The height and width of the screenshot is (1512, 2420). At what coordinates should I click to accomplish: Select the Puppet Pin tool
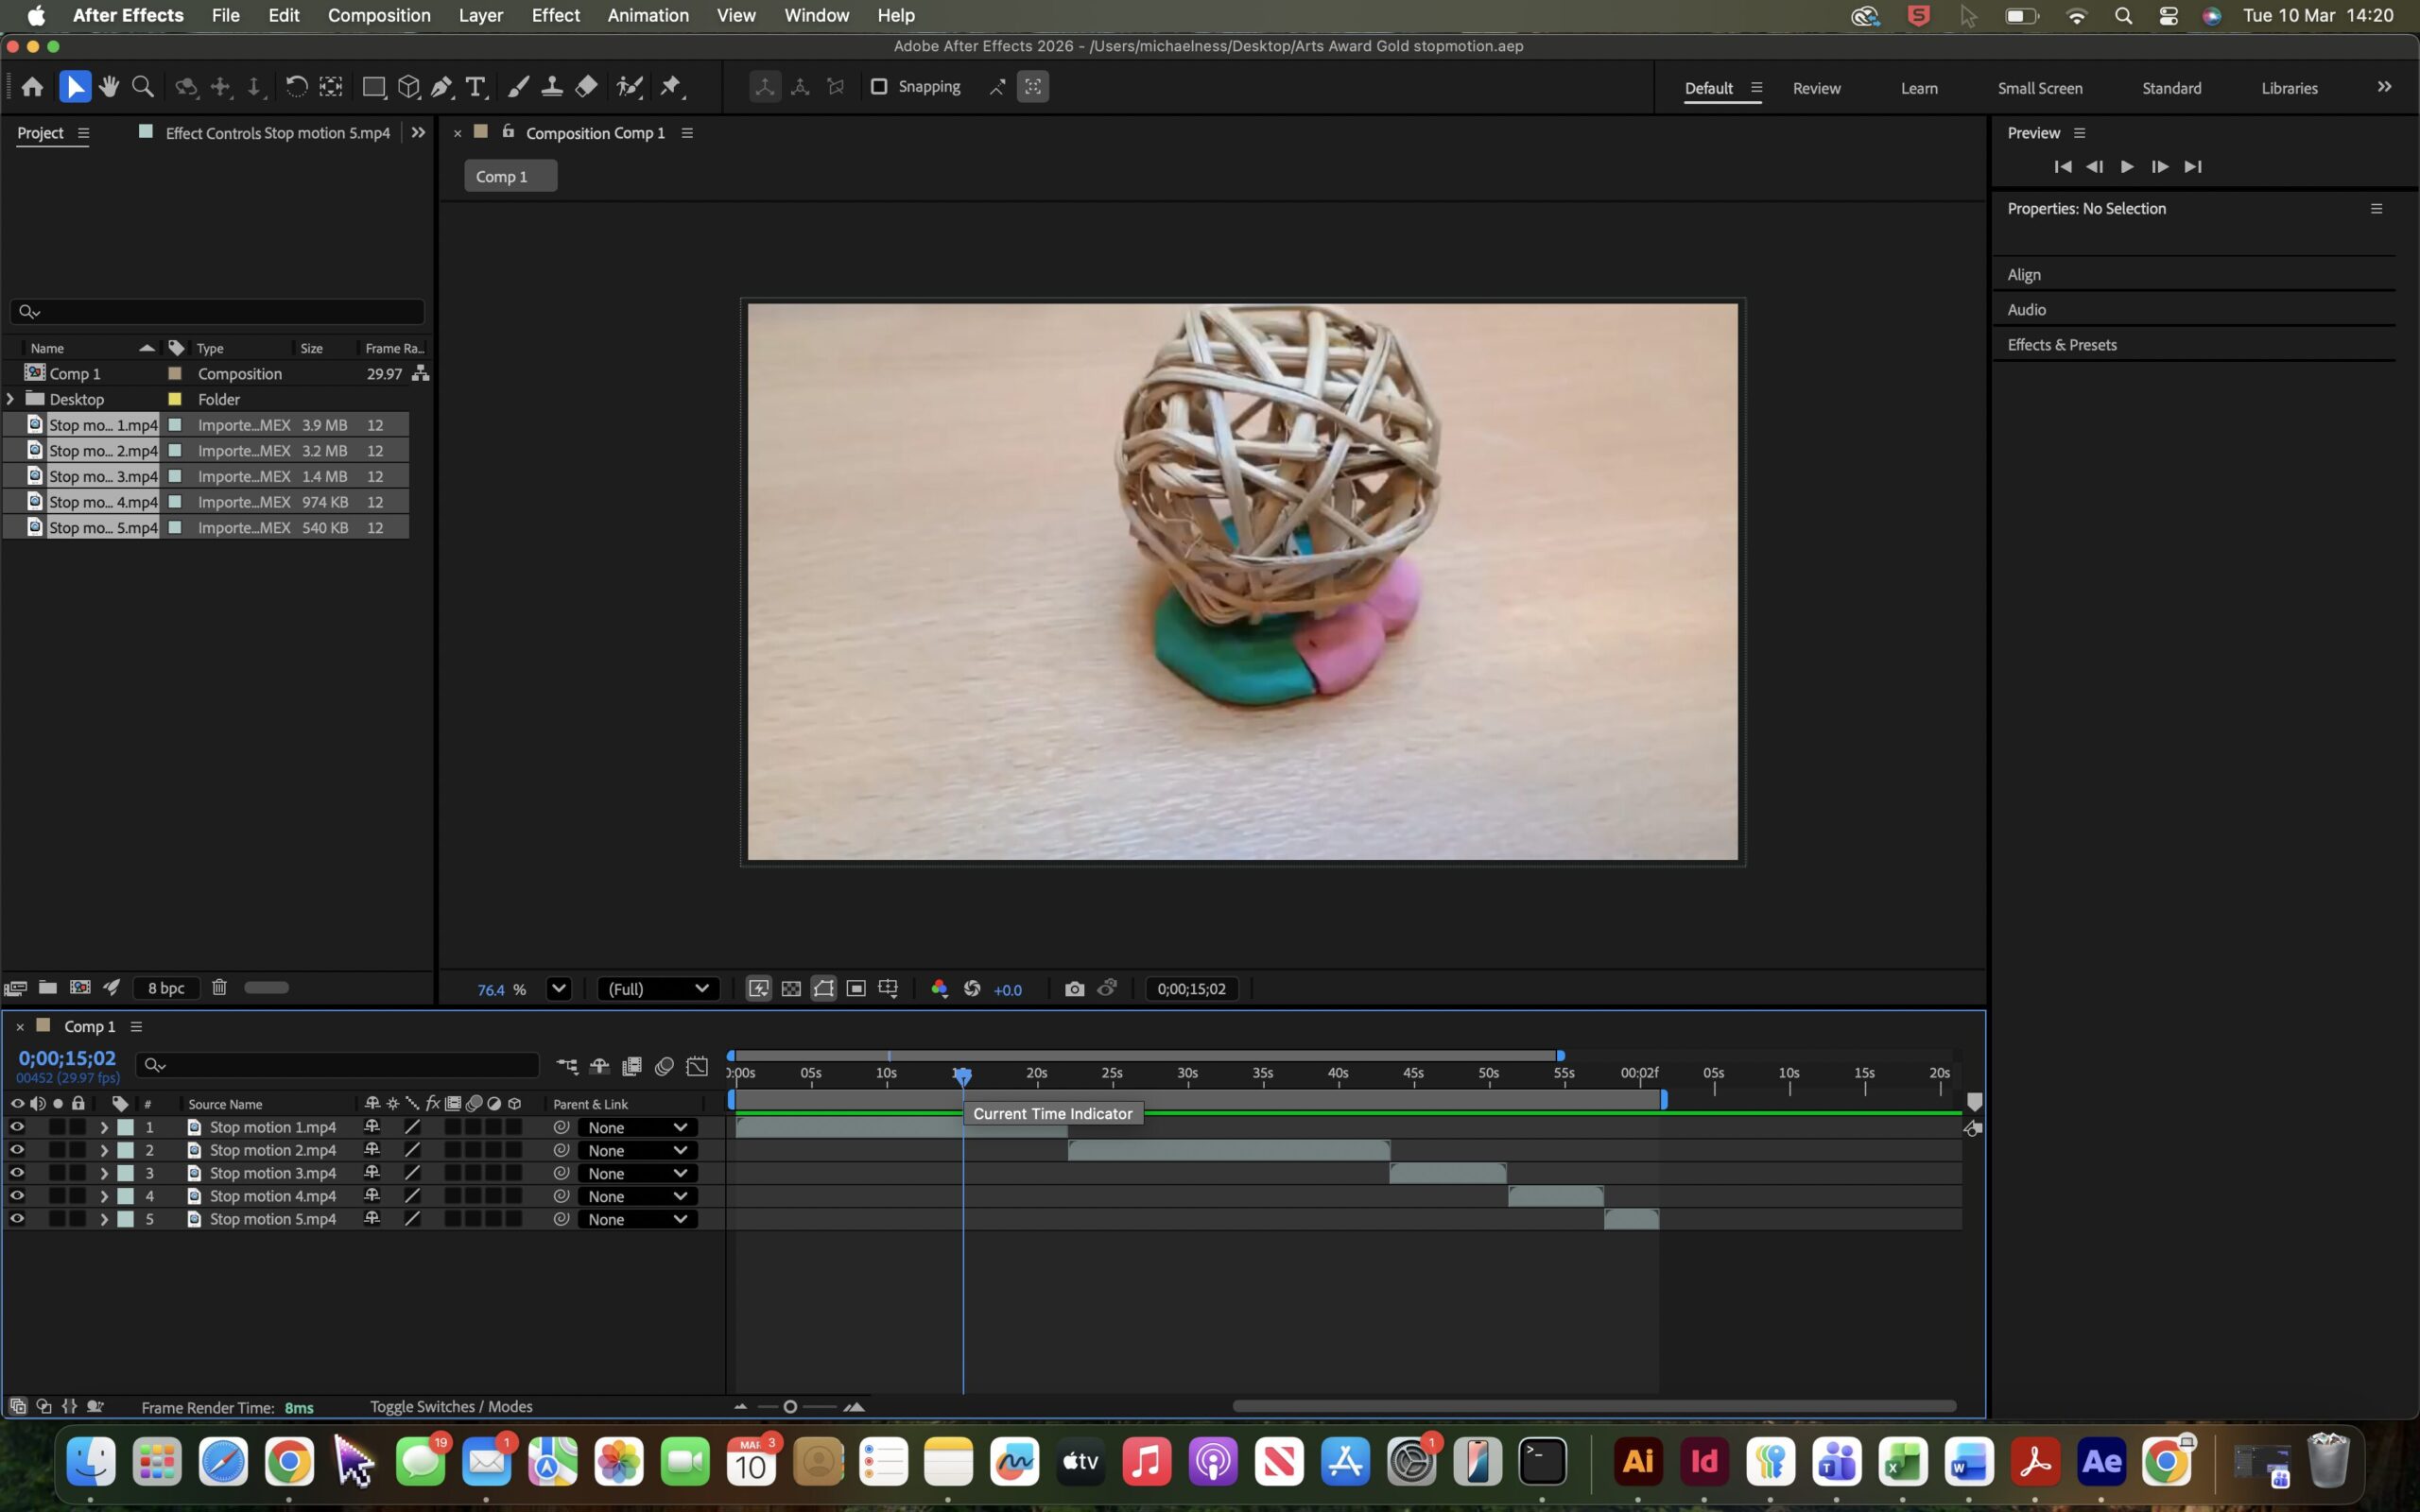[671, 87]
